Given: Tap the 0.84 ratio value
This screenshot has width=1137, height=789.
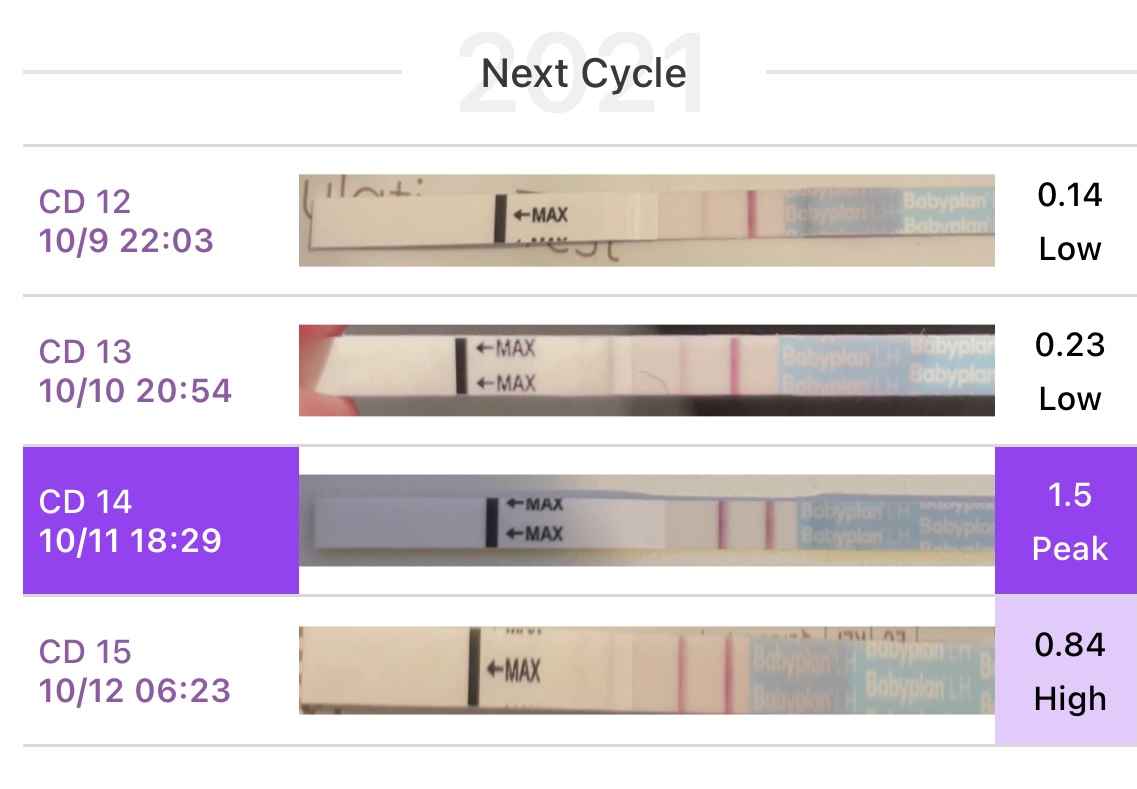Looking at the screenshot, I should (x=1069, y=645).
